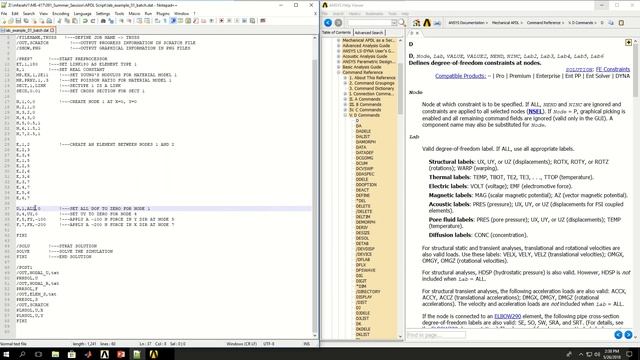Open the Encoding menu in Notepad++
Viewport: 640px width, 360px height.
(x=60, y=13)
